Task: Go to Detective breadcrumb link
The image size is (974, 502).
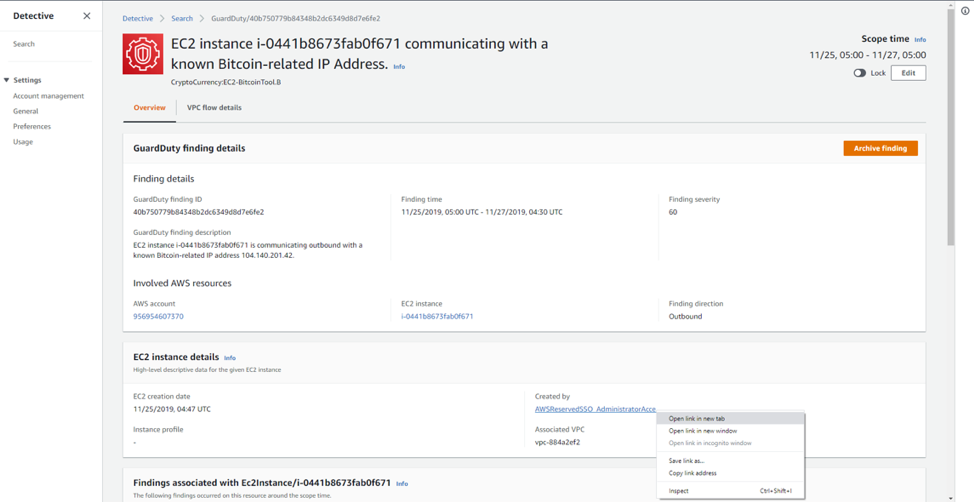Action: [137, 19]
